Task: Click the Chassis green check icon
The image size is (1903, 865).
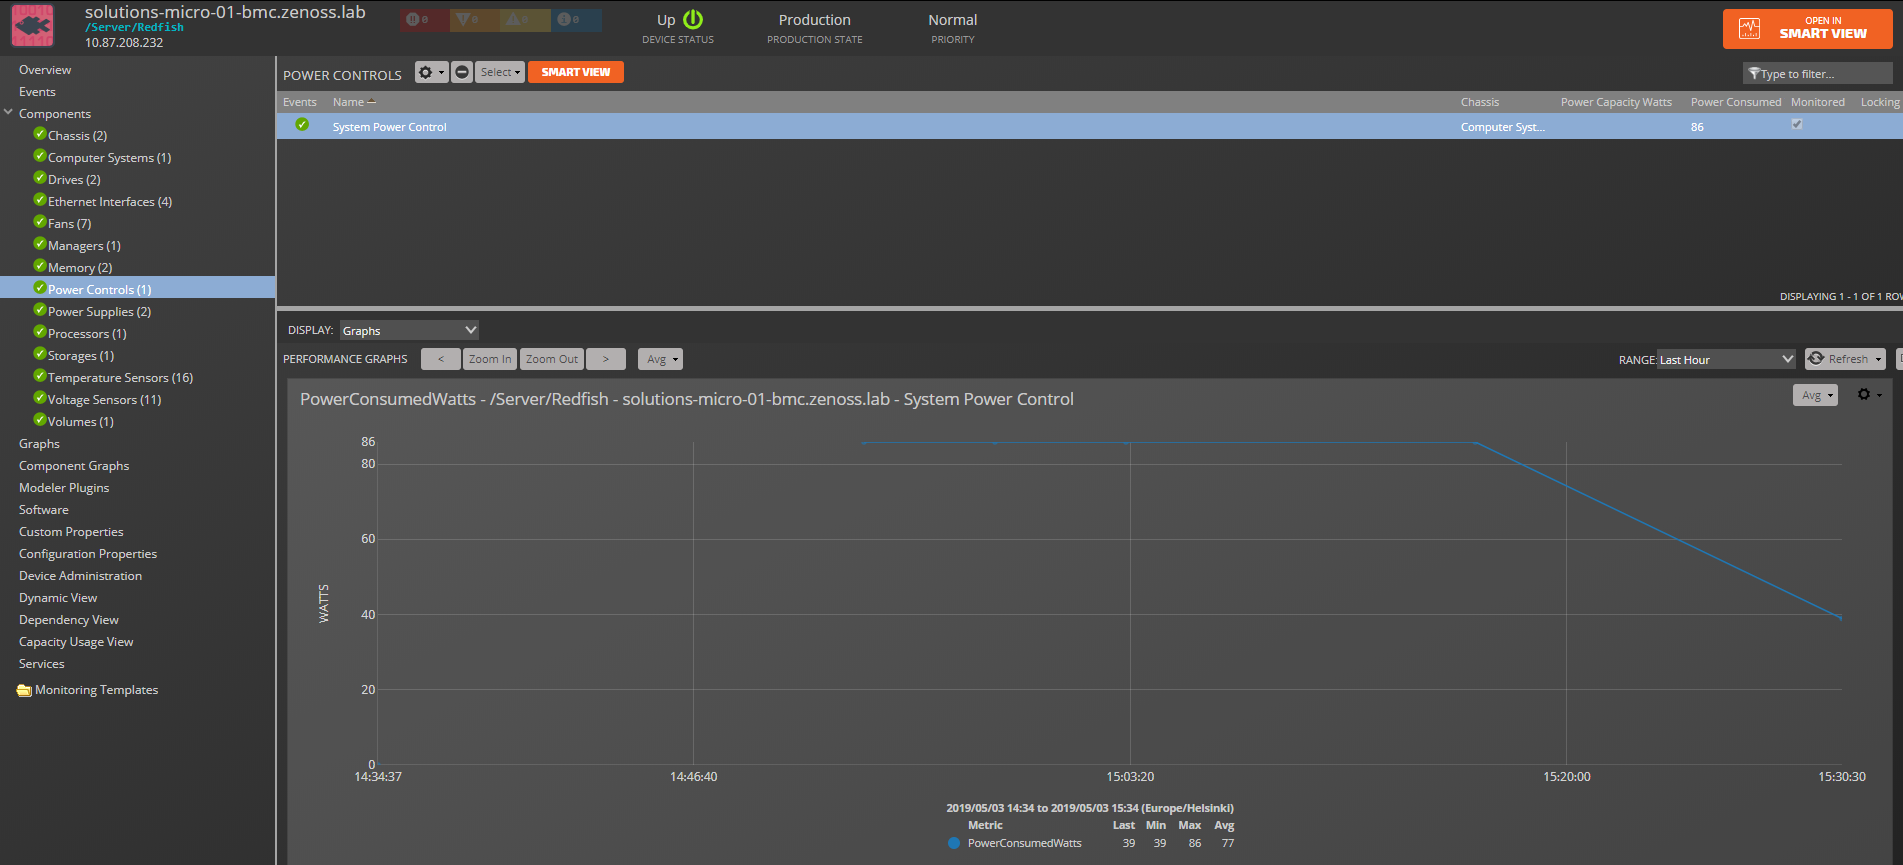Action: pos(40,134)
